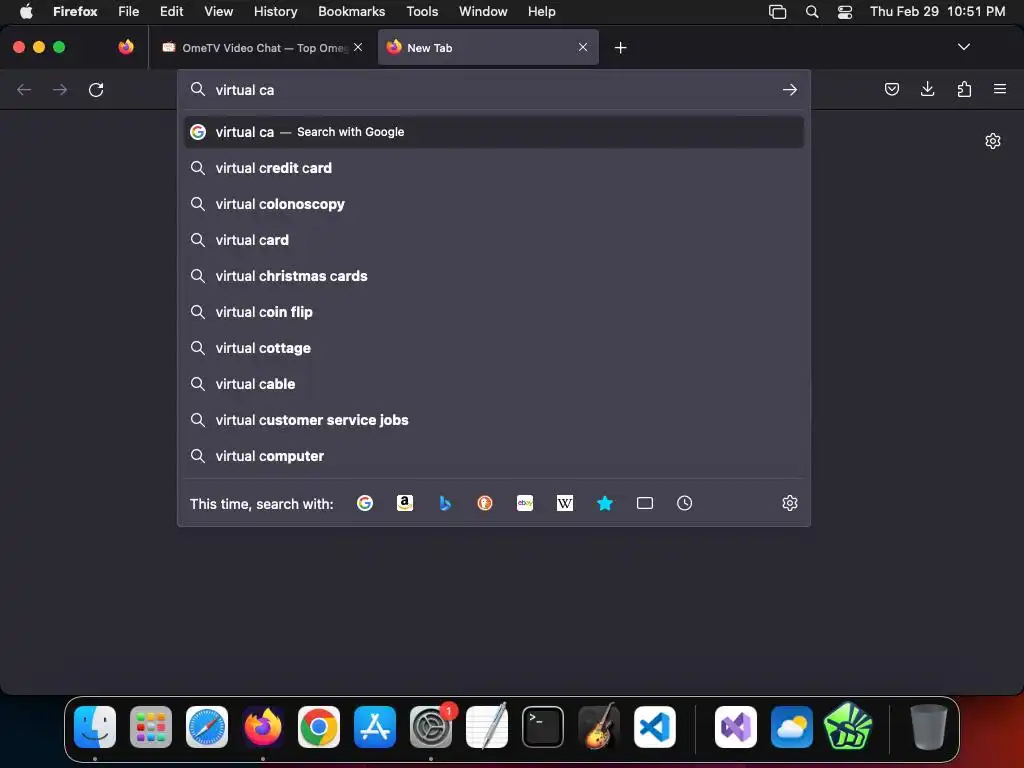Select 'virtual ca — Search with Google' row
Image resolution: width=1024 pixels, height=768 pixels.
coord(494,132)
